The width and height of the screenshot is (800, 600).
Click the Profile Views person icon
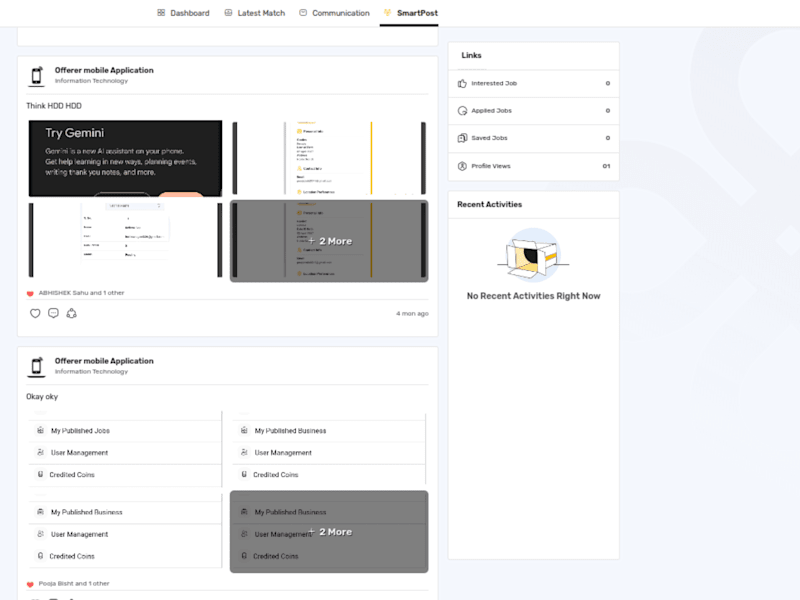click(462, 166)
